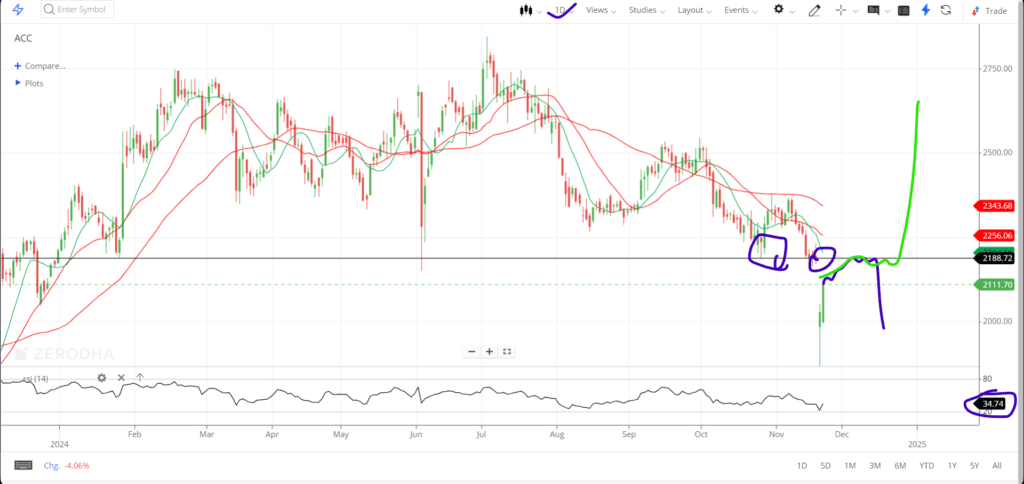Click the Jul label on time axis
Viewport: 1024px width, 484px height.
(x=481, y=433)
